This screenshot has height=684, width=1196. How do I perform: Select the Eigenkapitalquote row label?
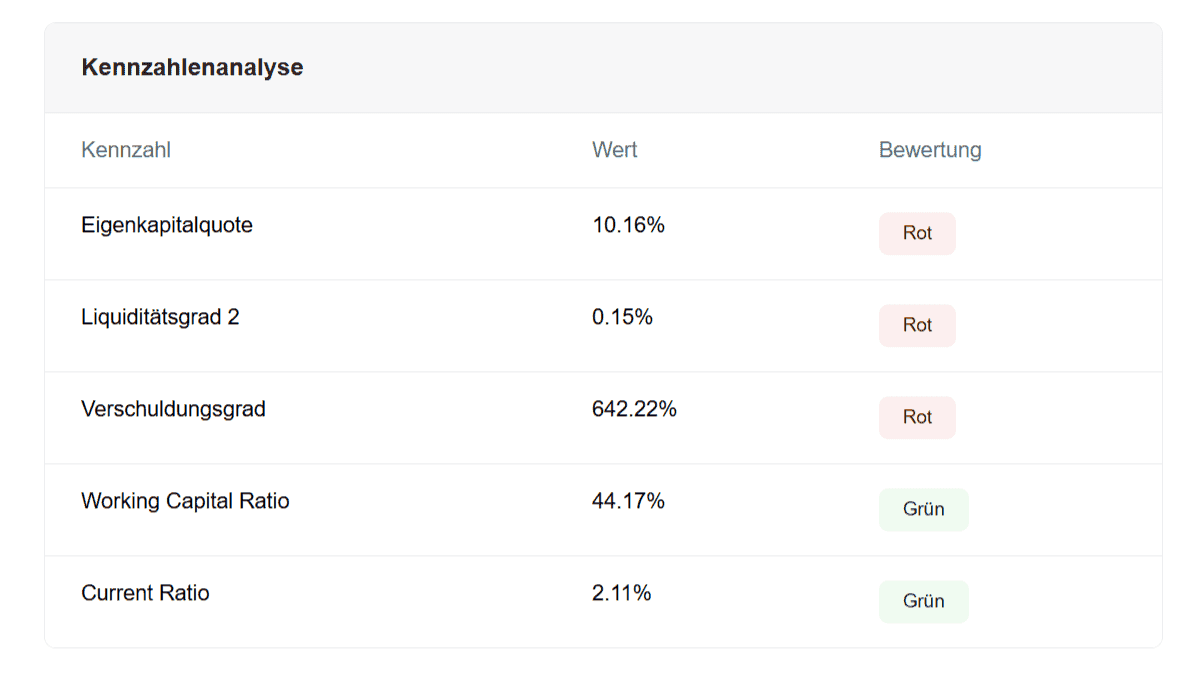click(x=167, y=224)
